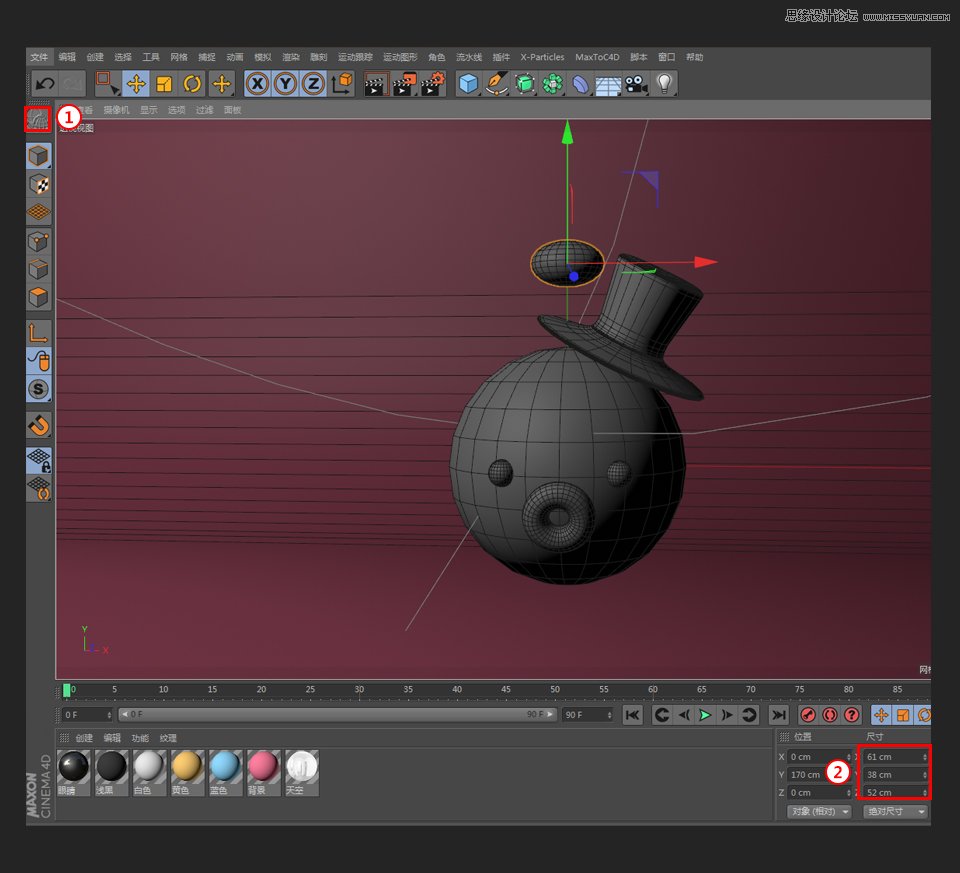The image size is (960, 873).
Task: Click the stepper on the 90 F end frame field
Action: [x=609, y=715]
